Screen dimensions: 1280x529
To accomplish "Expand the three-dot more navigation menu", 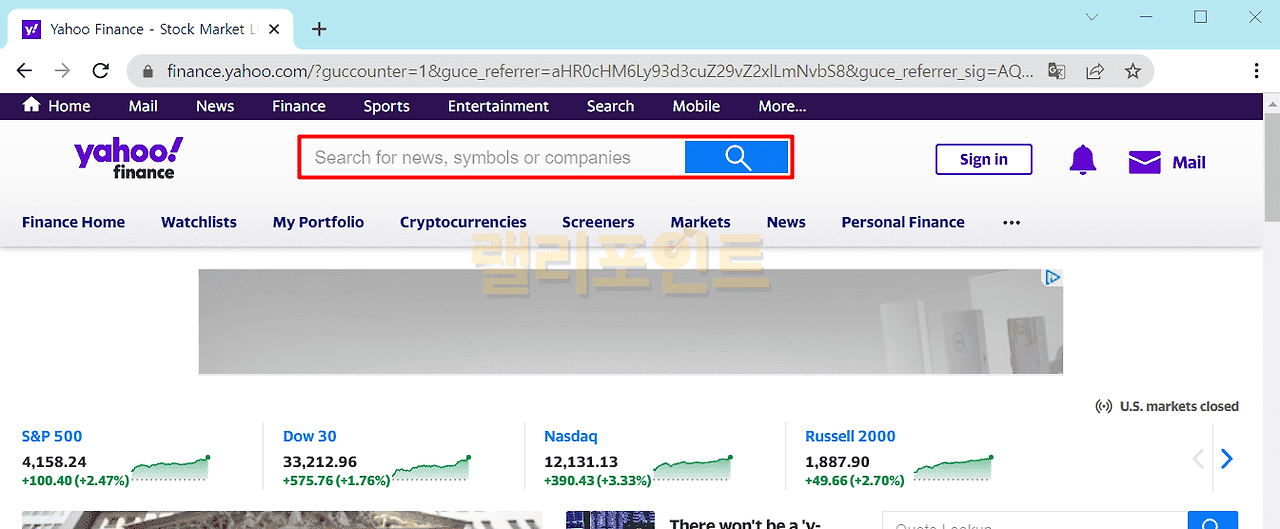I will [1011, 222].
